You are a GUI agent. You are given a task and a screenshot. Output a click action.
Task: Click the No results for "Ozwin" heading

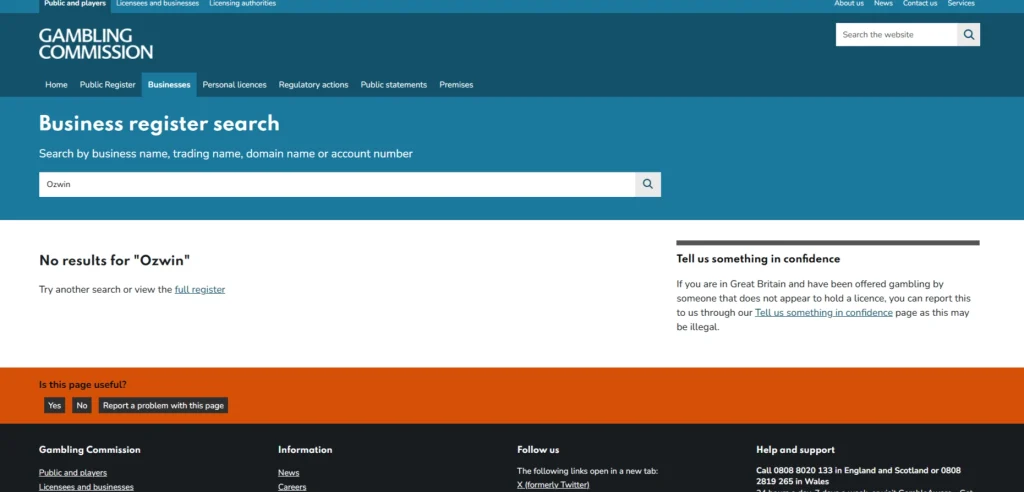point(114,261)
